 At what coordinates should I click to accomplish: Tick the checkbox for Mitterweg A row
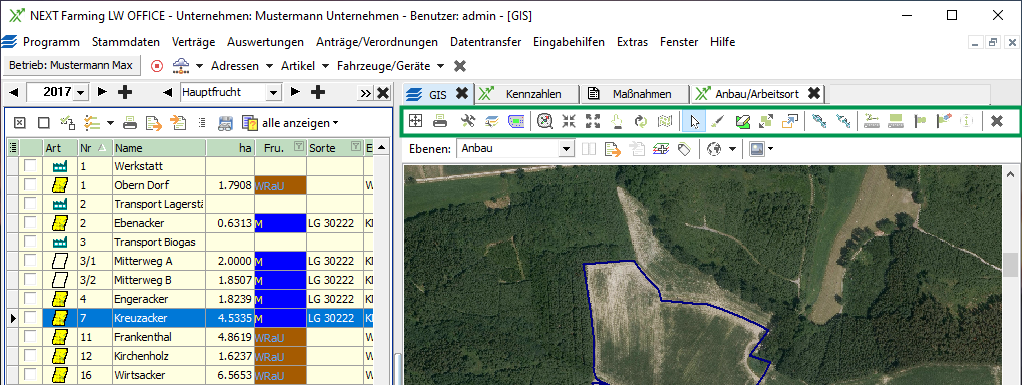pyautogui.click(x=30, y=261)
